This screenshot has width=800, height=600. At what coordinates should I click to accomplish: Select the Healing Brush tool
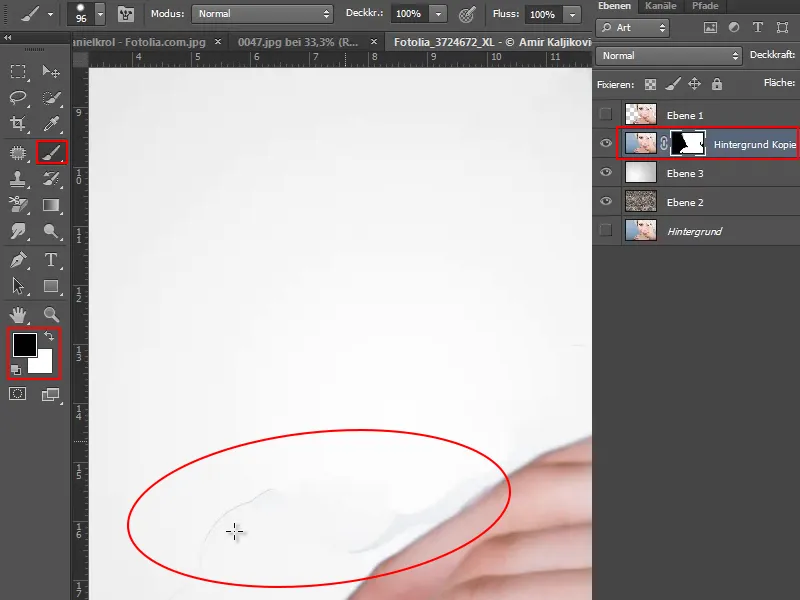coord(18,153)
